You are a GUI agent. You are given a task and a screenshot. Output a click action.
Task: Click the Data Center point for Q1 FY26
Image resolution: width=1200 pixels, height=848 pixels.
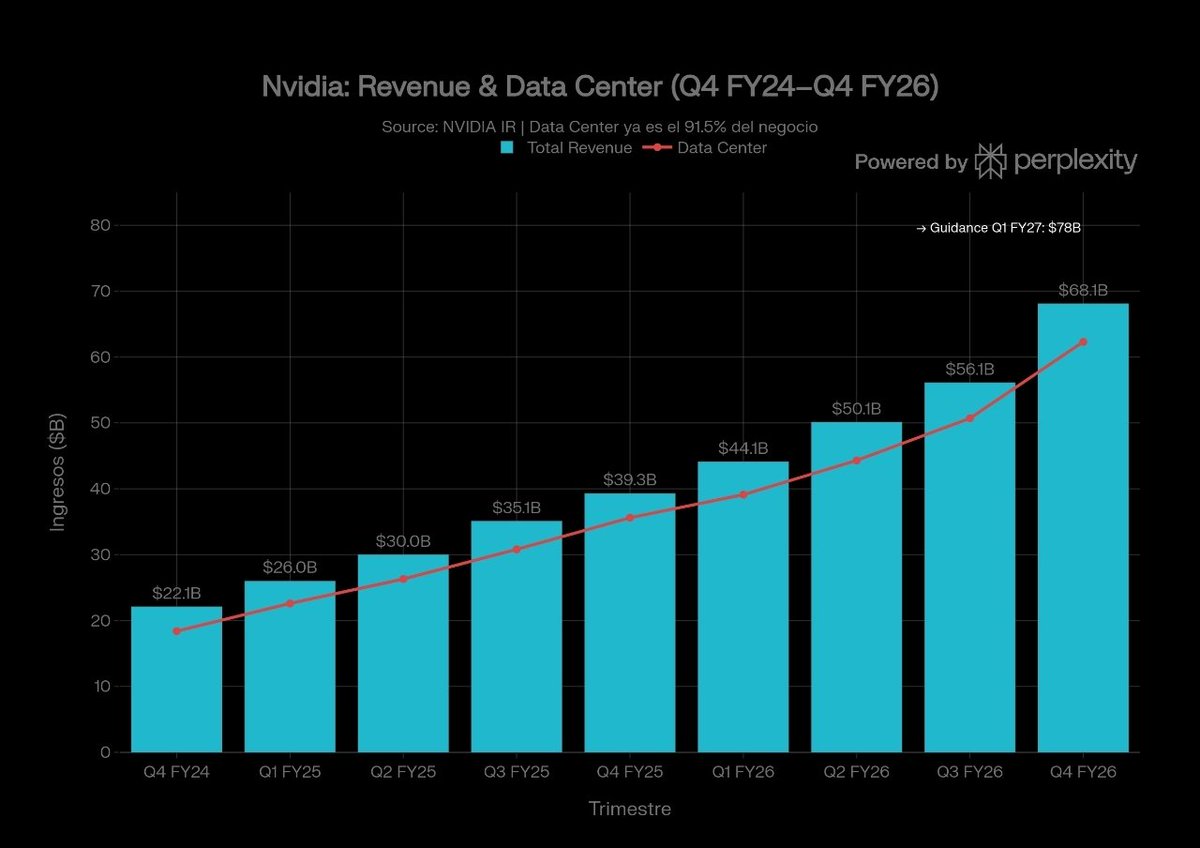[x=743, y=494]
